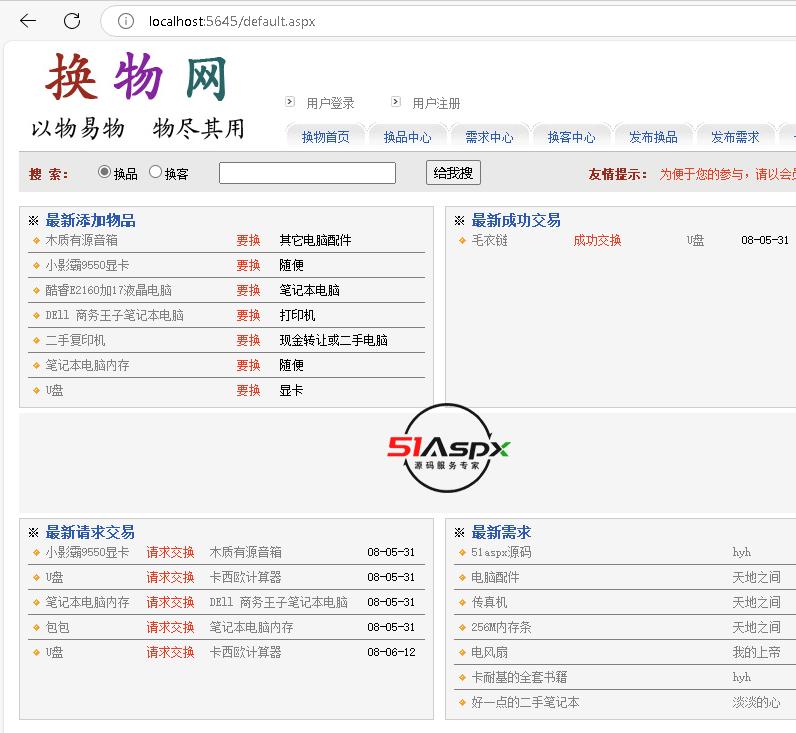Open the 小影霸9550显卡 item in 最新添加物品
This screenshot has width=796, height=733.
click(x=87, y=265)
